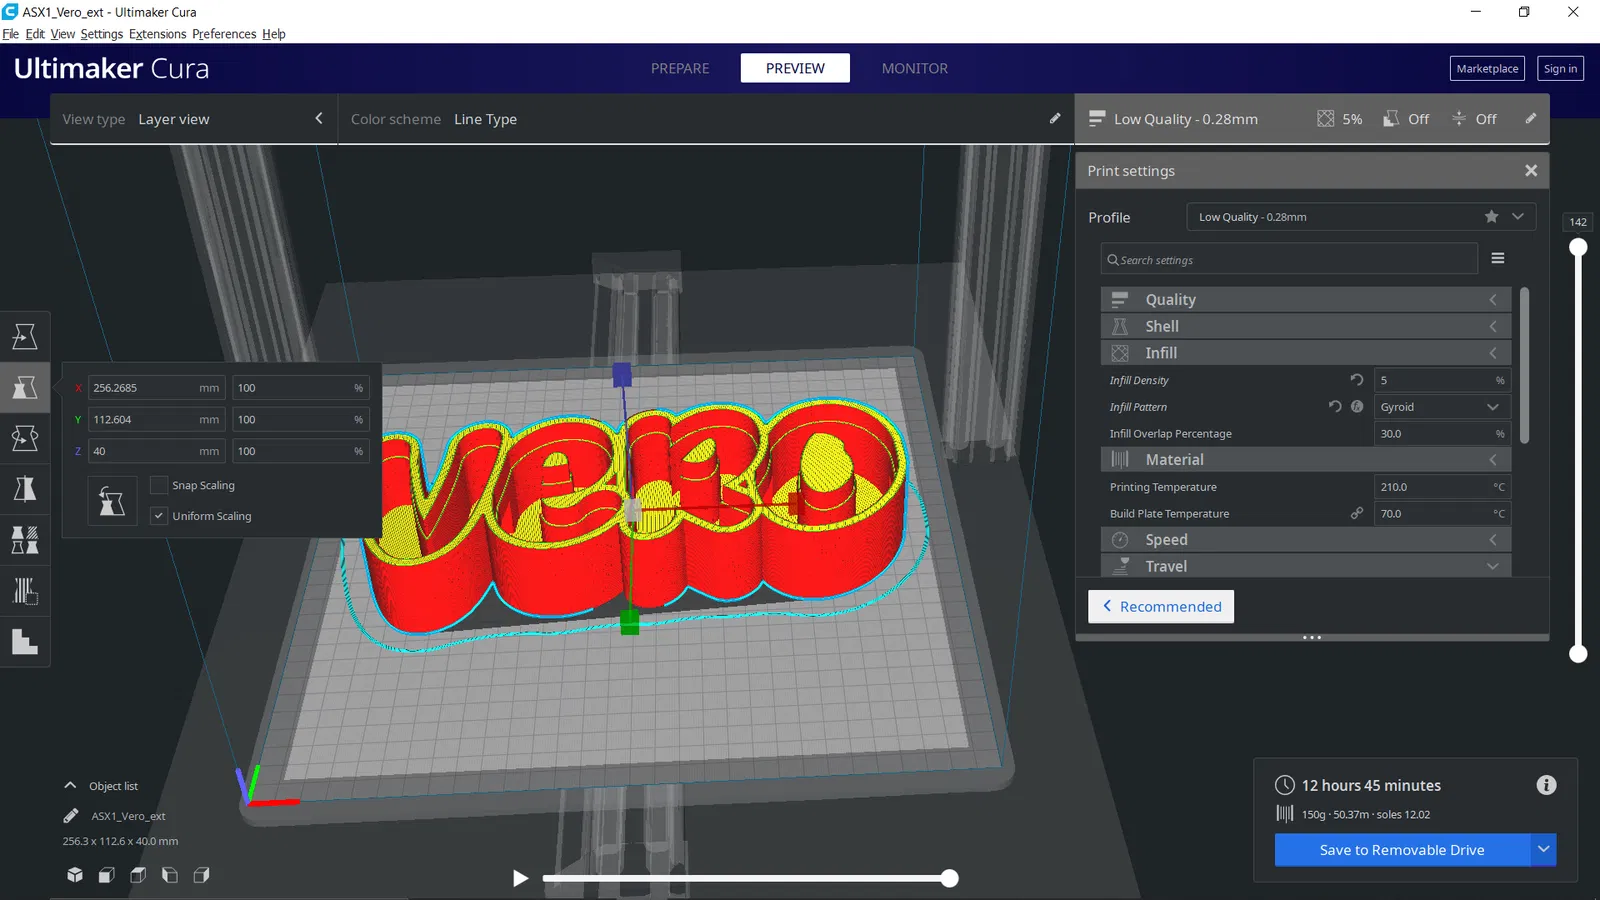Image resolution: width=1600 pixels, height=900 pixels.
Task: Select the Move tool in left toolbar
Action: (25, 336)
